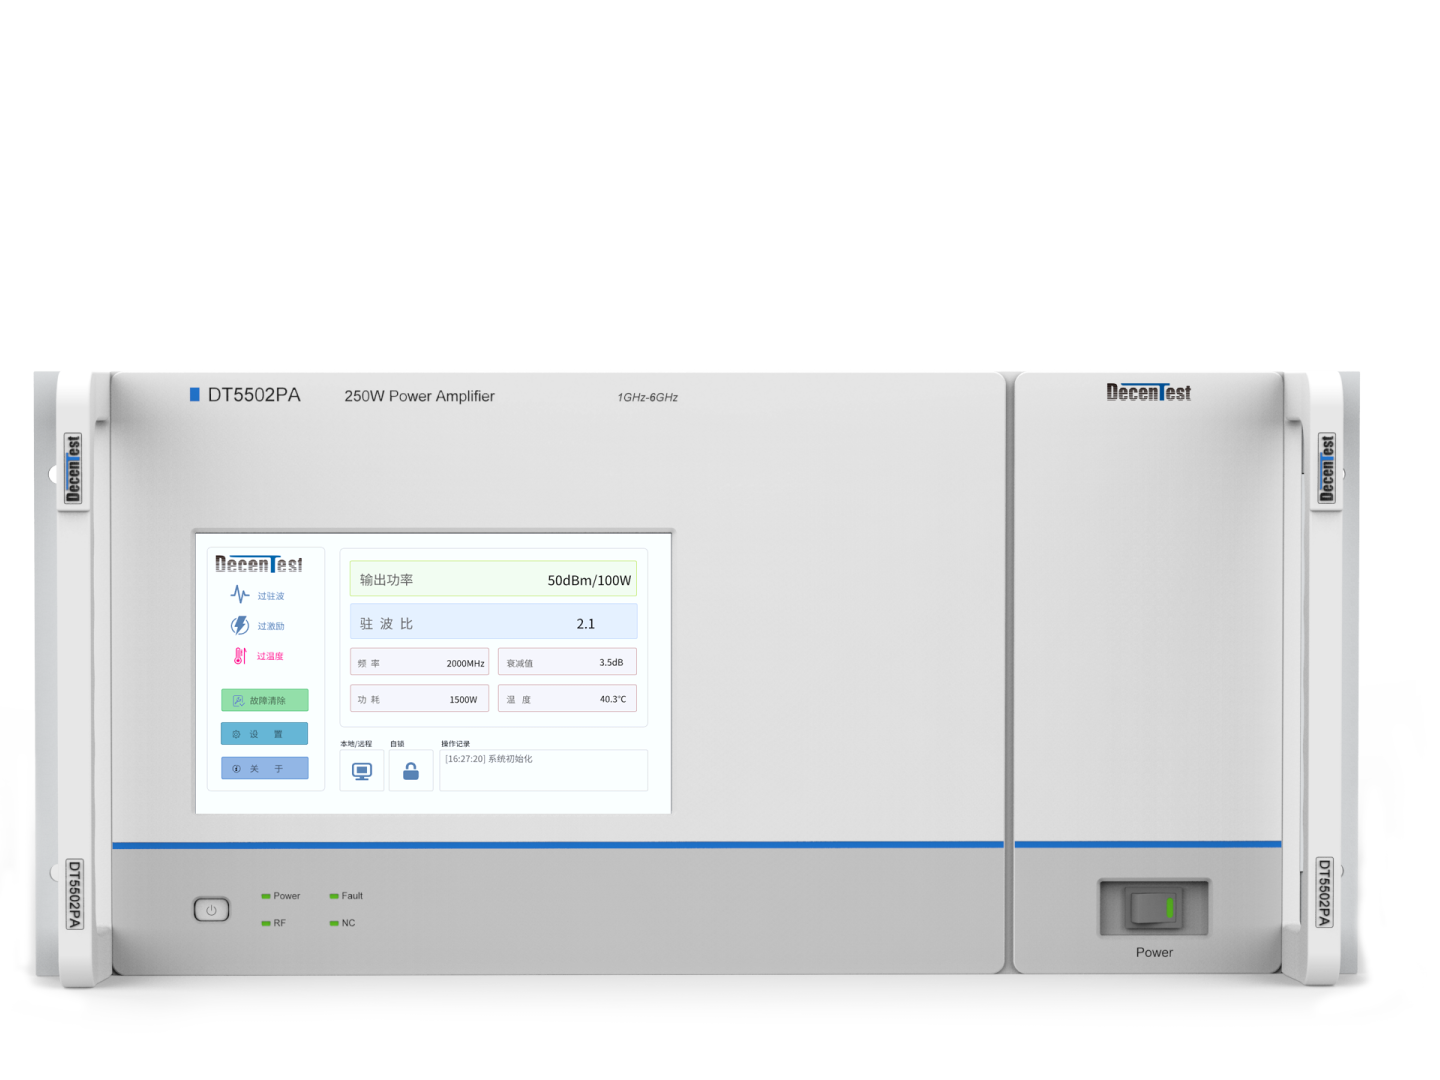
Task: Click the green 故障清除 fault clear button
Action: 265,700
